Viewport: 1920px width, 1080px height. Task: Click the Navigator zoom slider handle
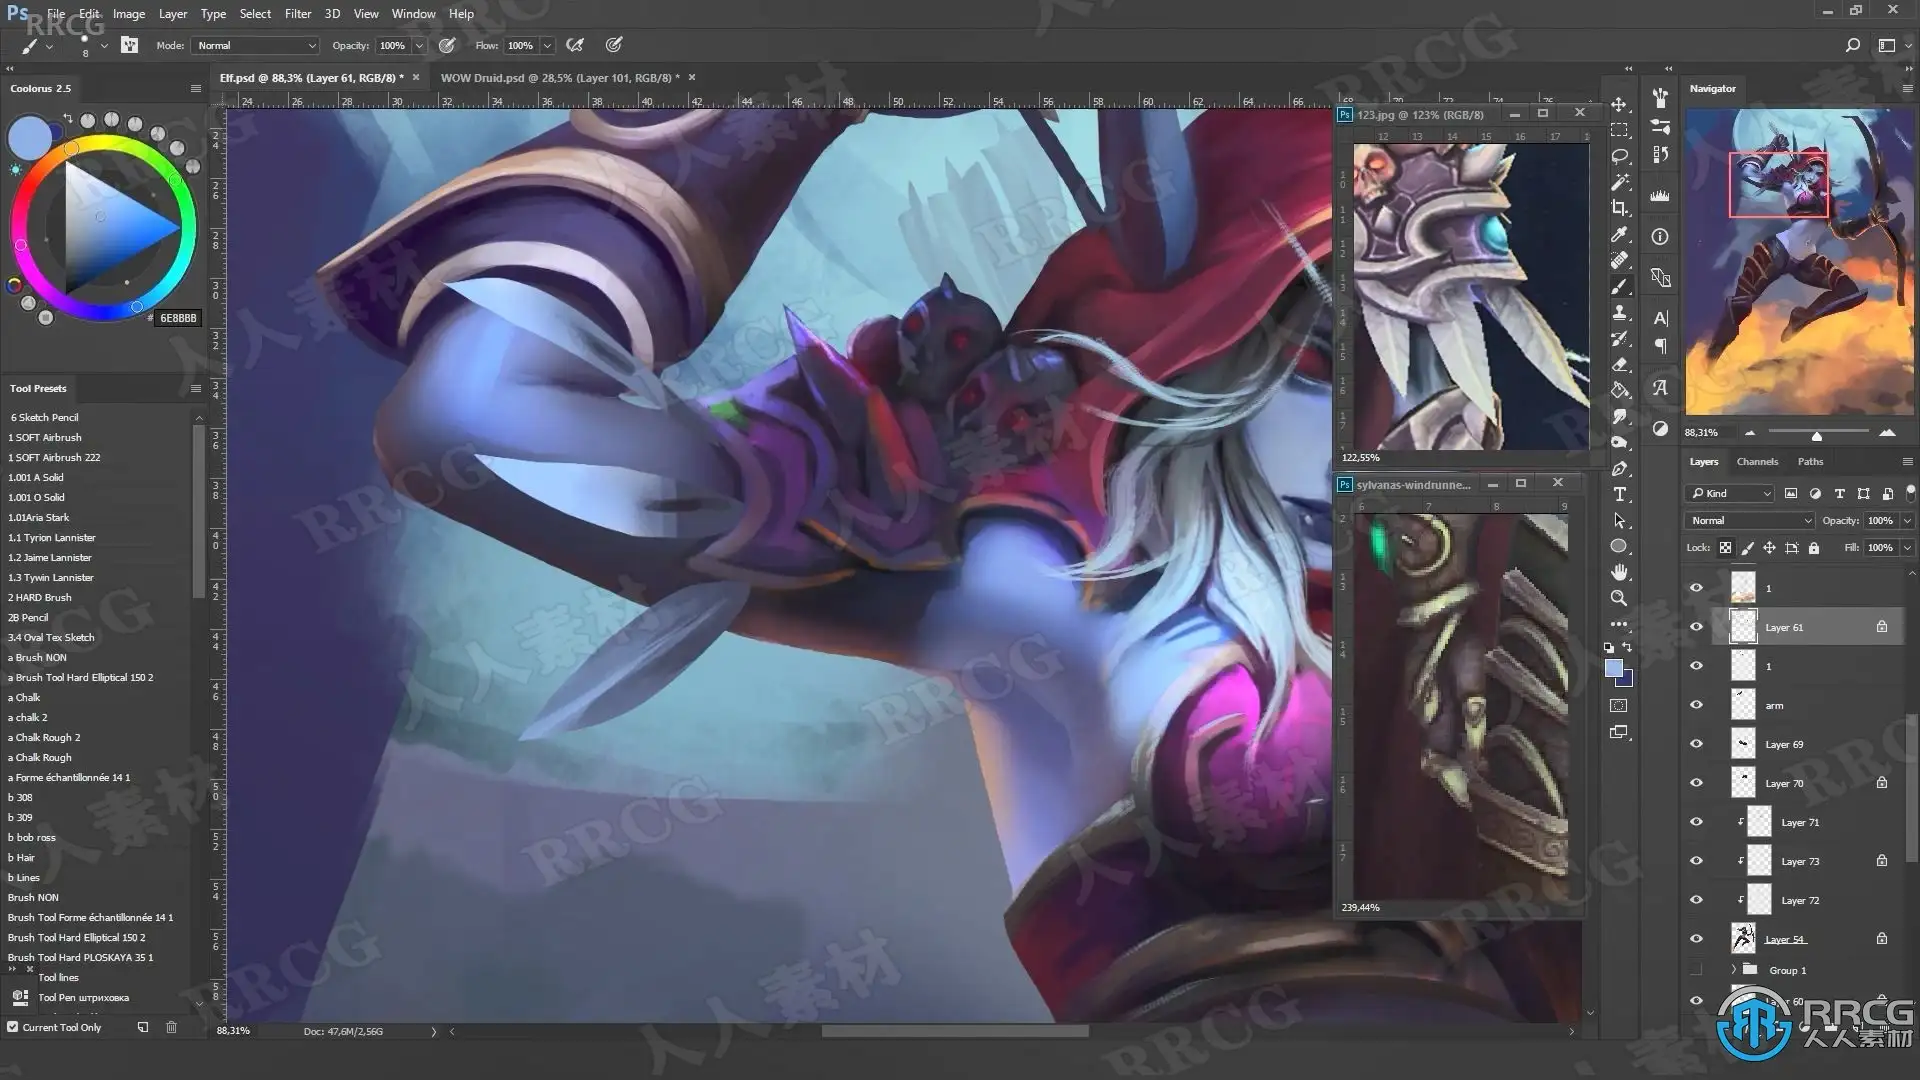click(1817, 436)
